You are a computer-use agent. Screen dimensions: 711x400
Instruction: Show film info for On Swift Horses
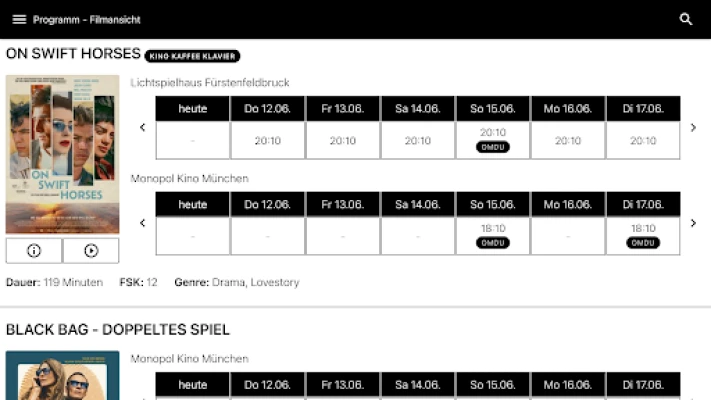[x=34, y=251]
